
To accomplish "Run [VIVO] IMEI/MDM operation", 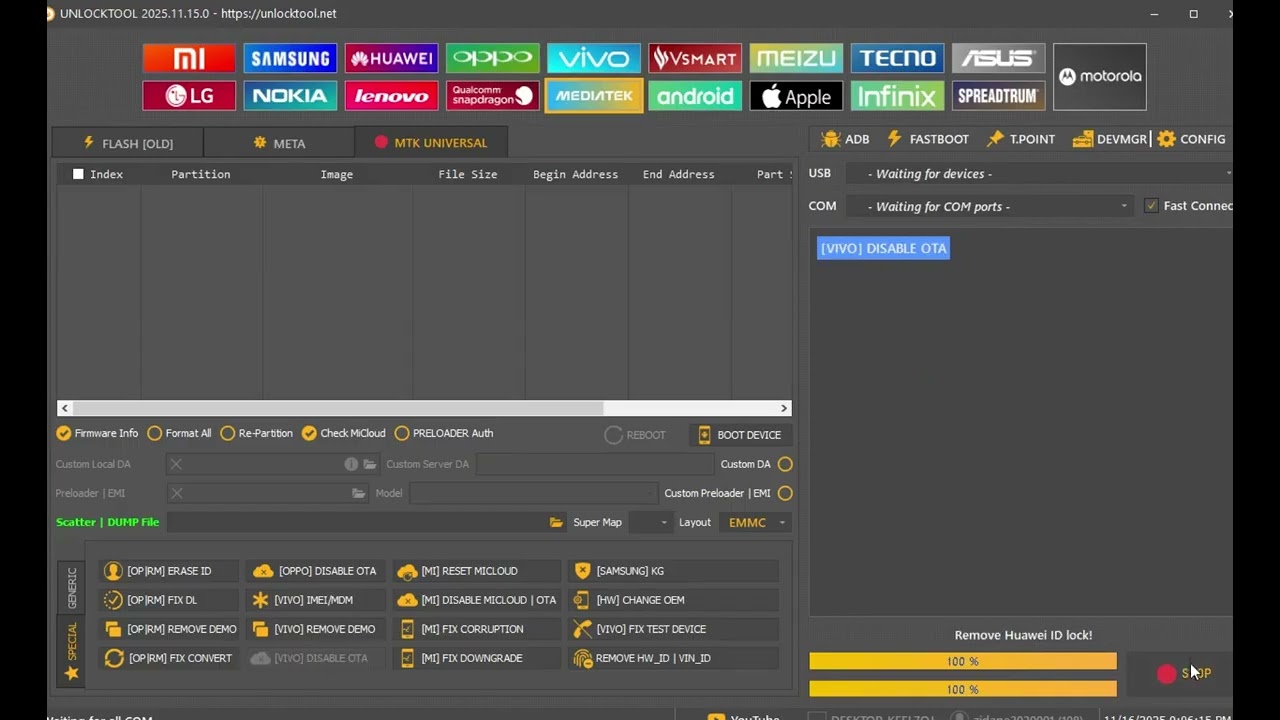I will (x=316, y=600).
